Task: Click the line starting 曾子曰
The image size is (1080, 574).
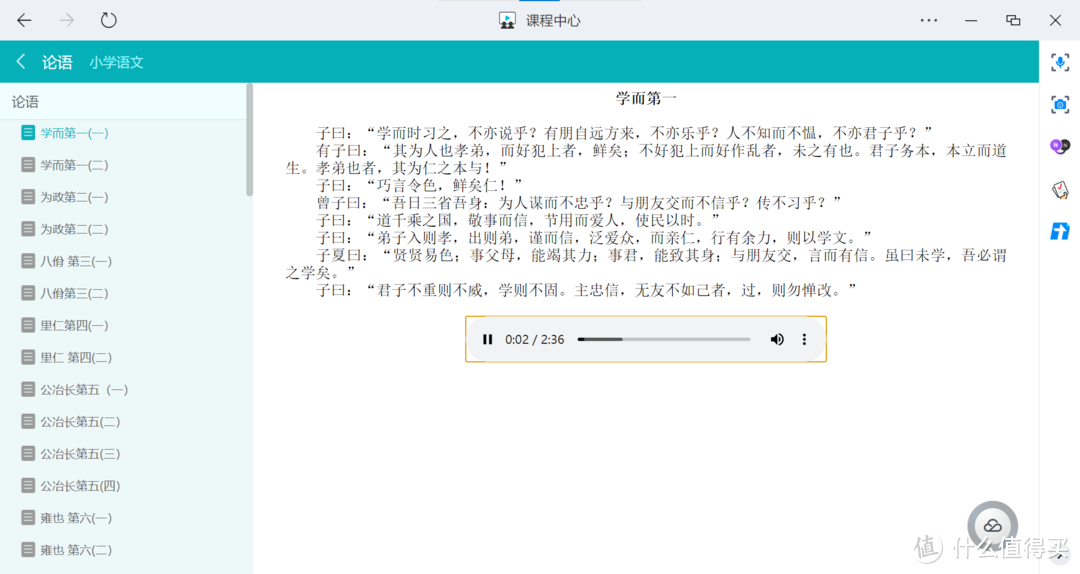Action: coord(579,203)
